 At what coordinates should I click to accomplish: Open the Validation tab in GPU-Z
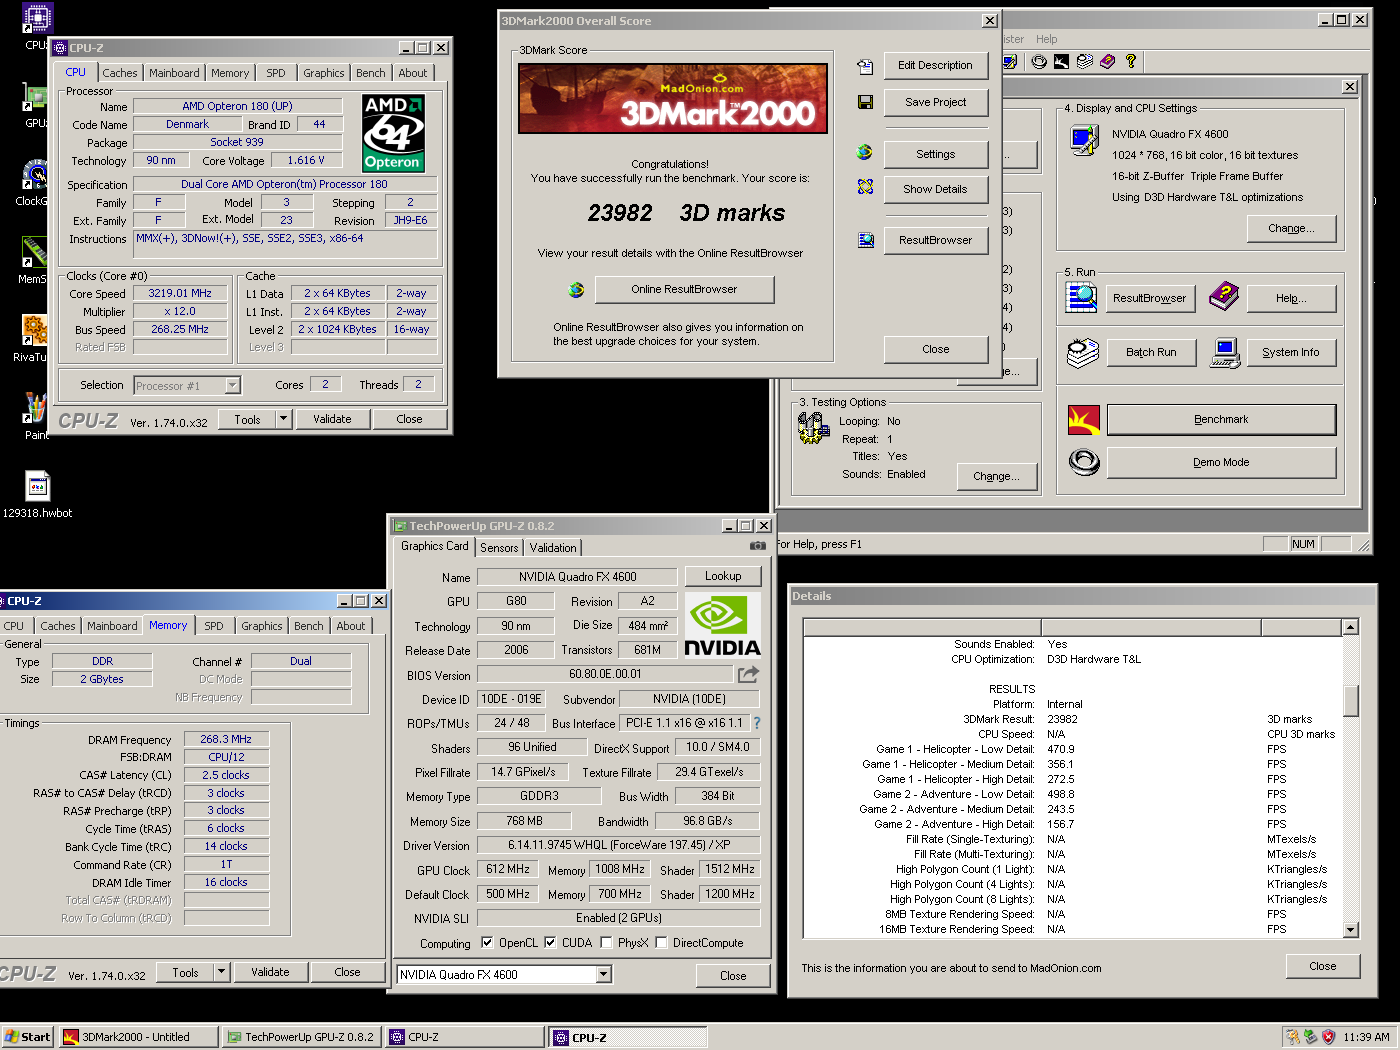[x=553, y=547]
